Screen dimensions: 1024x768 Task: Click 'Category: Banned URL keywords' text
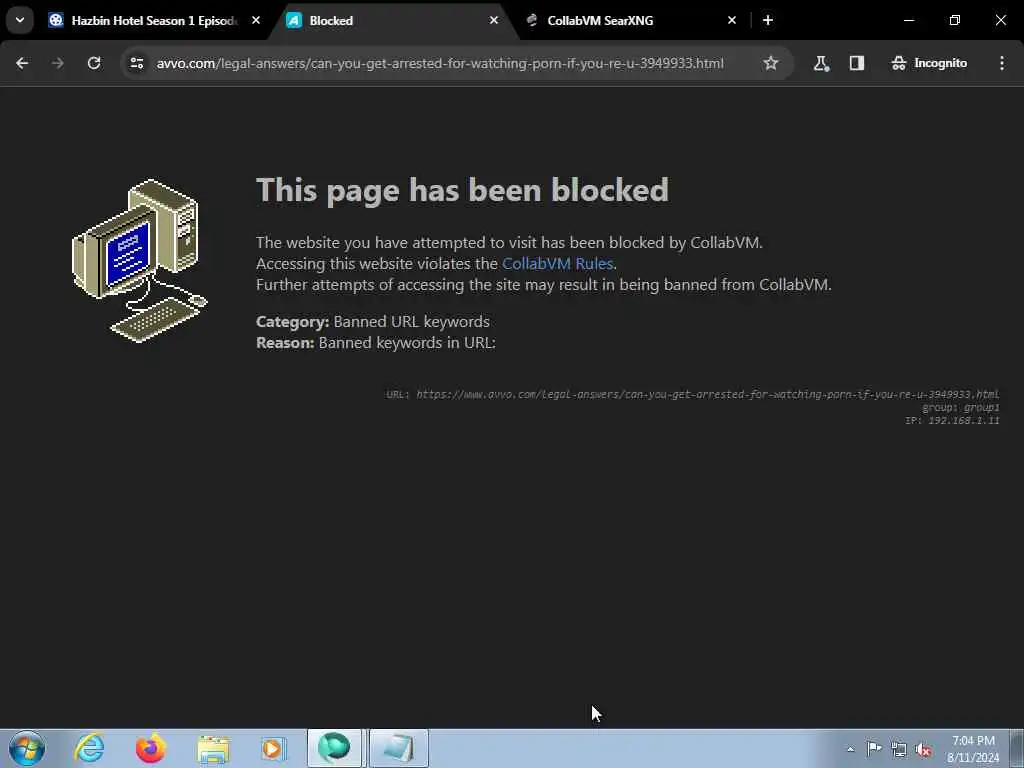click(x=373, y=321)
